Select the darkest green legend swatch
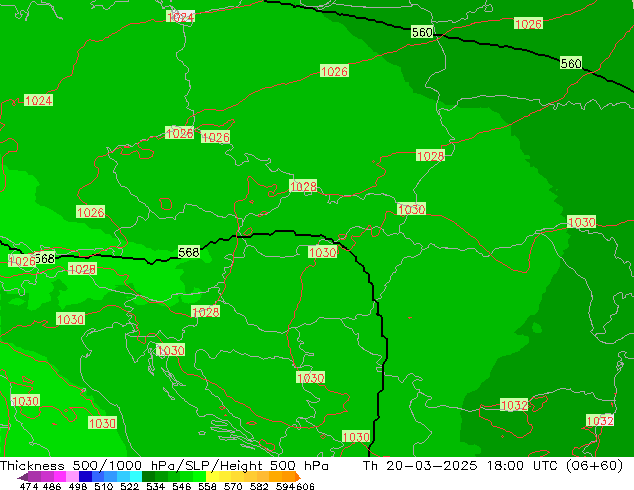Viewport: 634px width, 490px height. 148,477
